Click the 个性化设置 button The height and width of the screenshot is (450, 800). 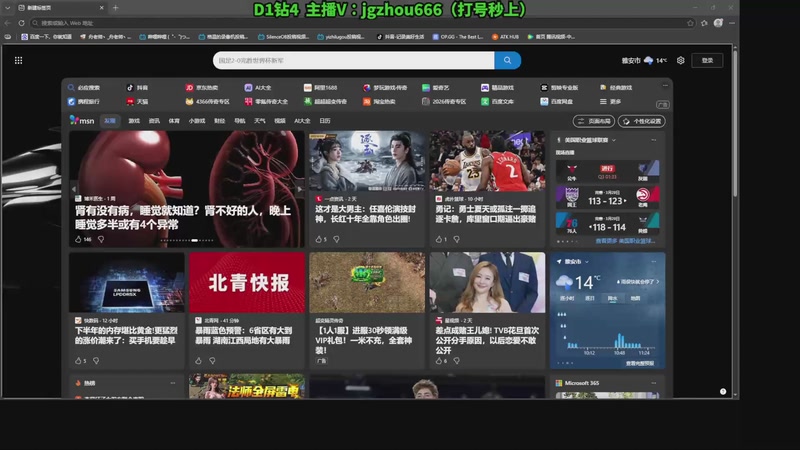[642, 121]
